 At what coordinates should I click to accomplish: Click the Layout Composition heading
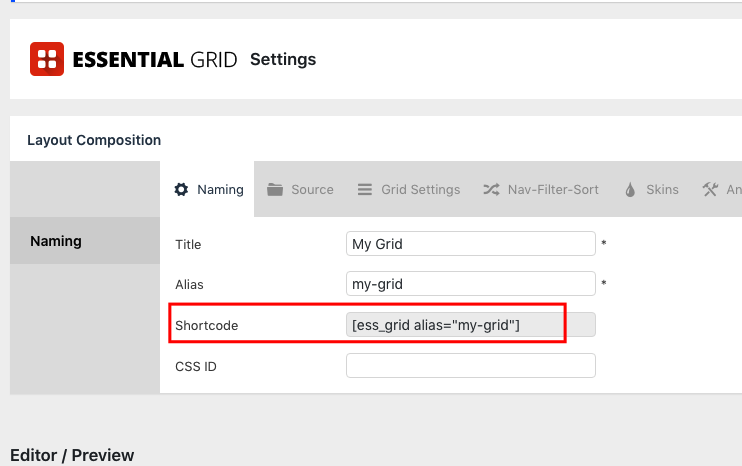94,140
